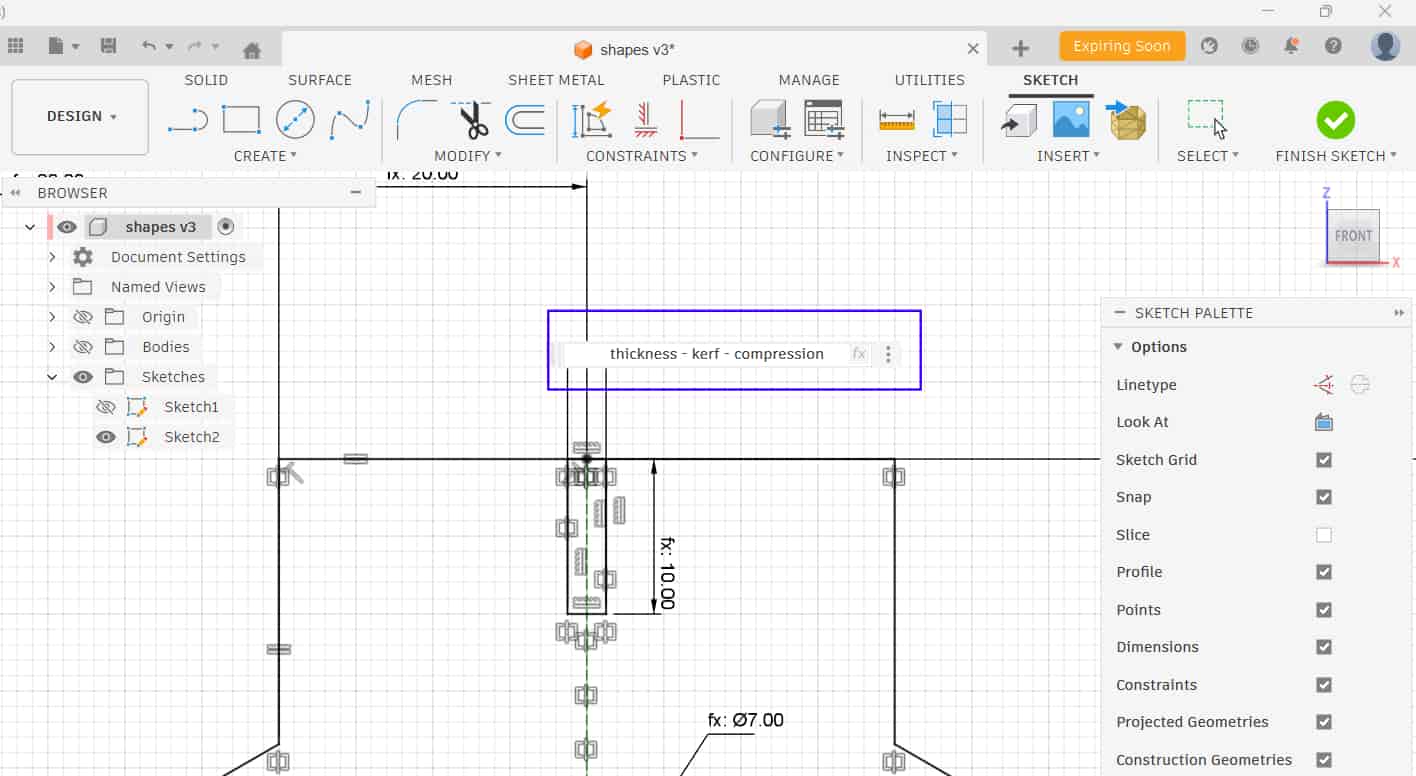Image resolution: width=1416 pixels, height=776 pixels.
Task: Select the 2-Point Rectangle tool
Action: [x=241, y=120]
